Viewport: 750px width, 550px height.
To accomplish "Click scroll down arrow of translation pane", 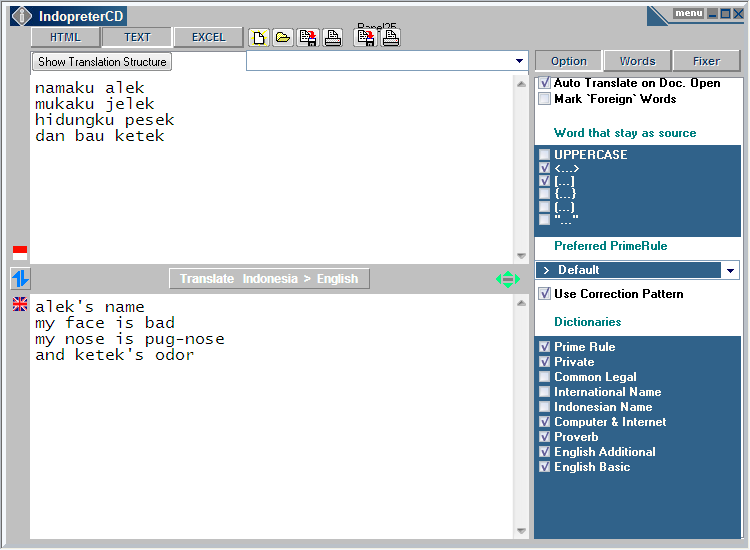I will tap(521, 531).
